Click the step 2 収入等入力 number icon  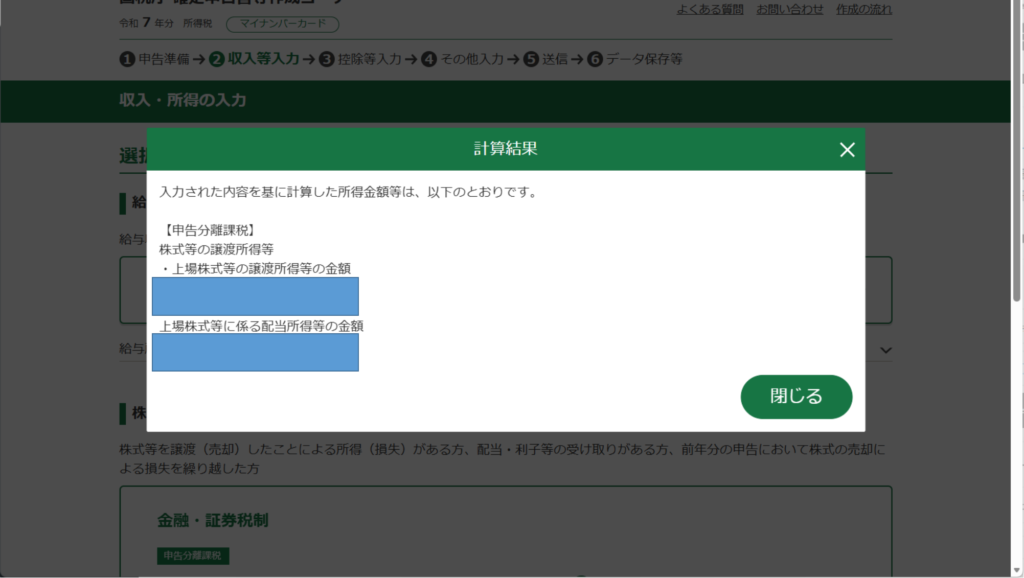[x=217, y=59]
